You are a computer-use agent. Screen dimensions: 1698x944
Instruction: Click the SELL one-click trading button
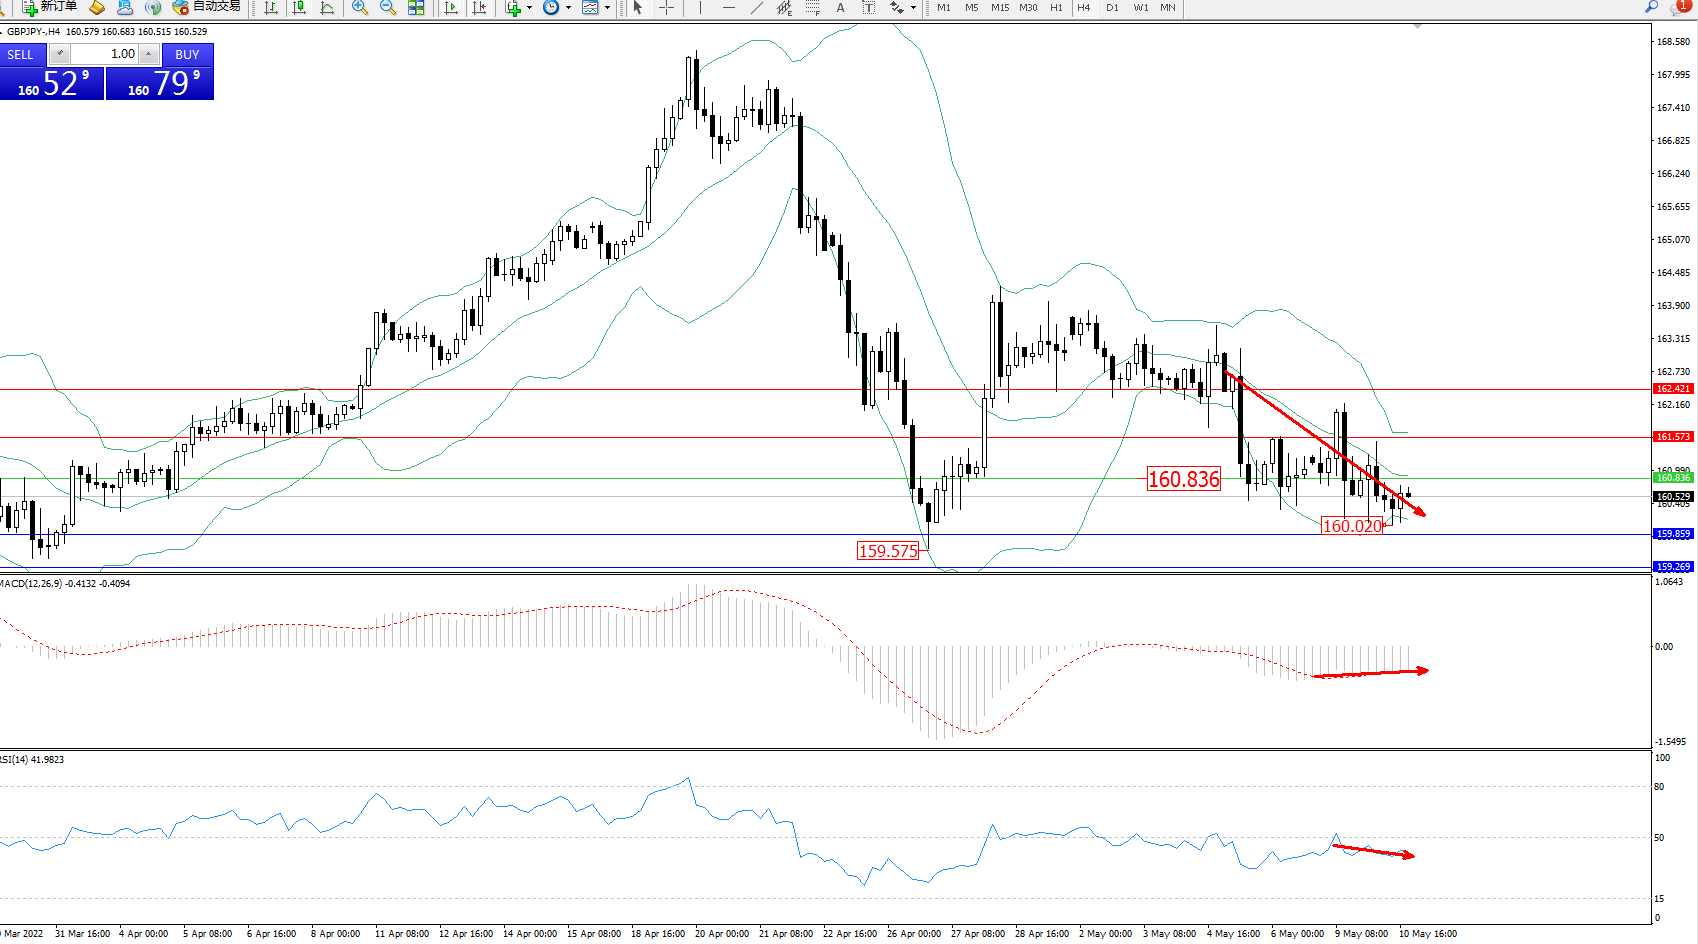click(x=21, y=55)
